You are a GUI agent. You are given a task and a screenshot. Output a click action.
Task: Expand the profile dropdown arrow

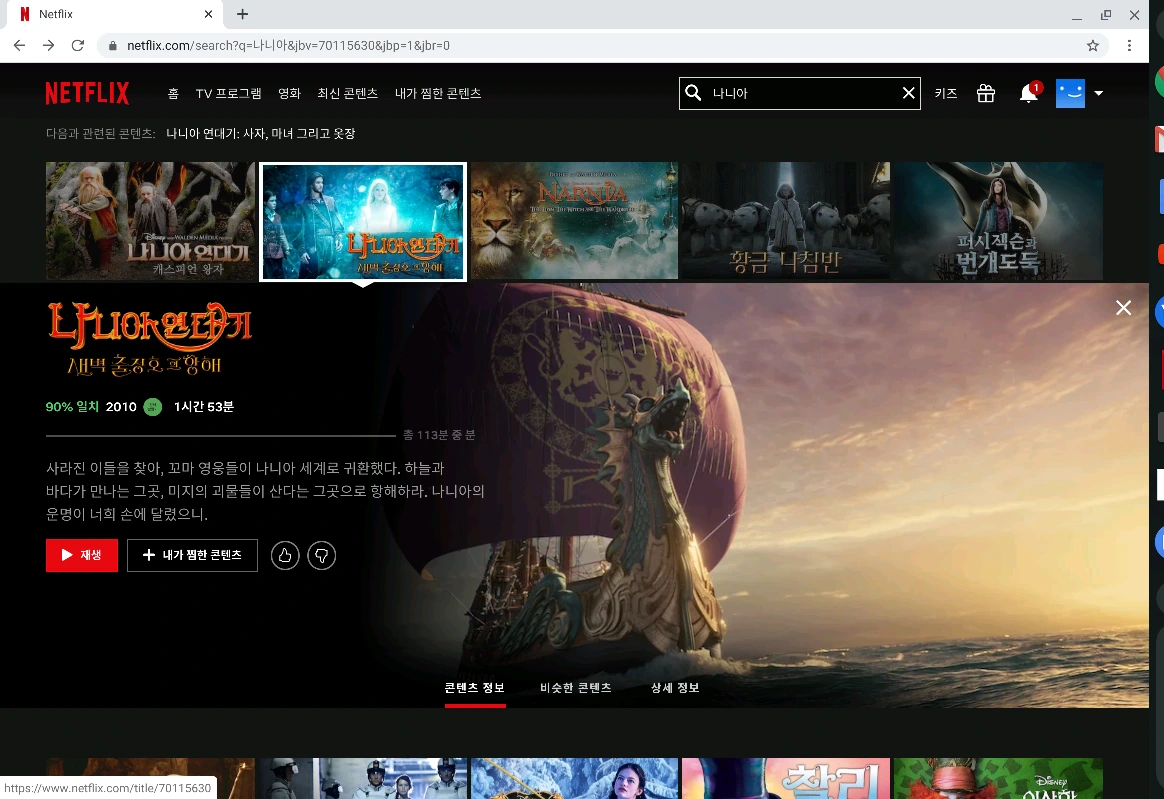1099,94
